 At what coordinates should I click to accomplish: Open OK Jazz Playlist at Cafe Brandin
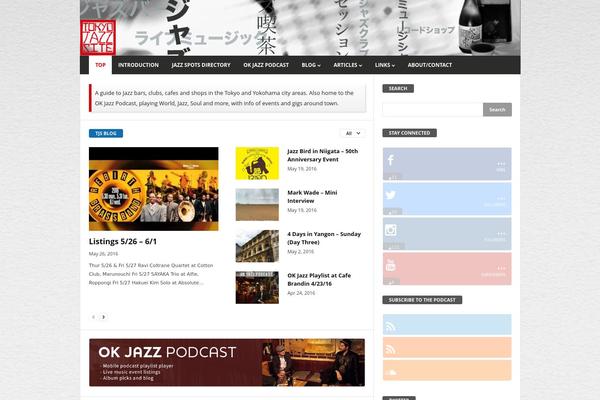[x=319, y=279]
